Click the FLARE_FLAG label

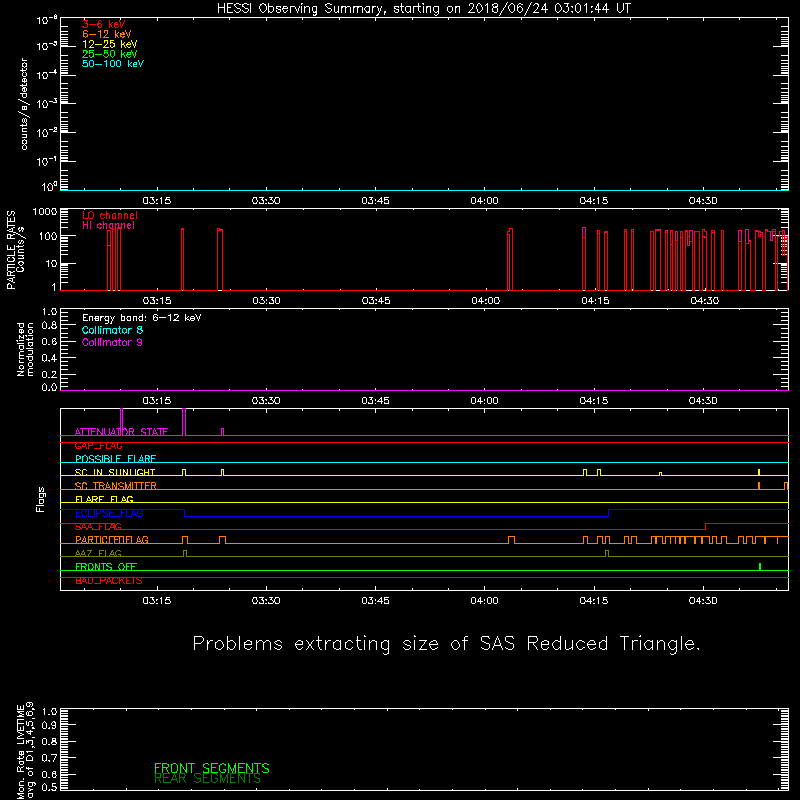tap(104, 499)
